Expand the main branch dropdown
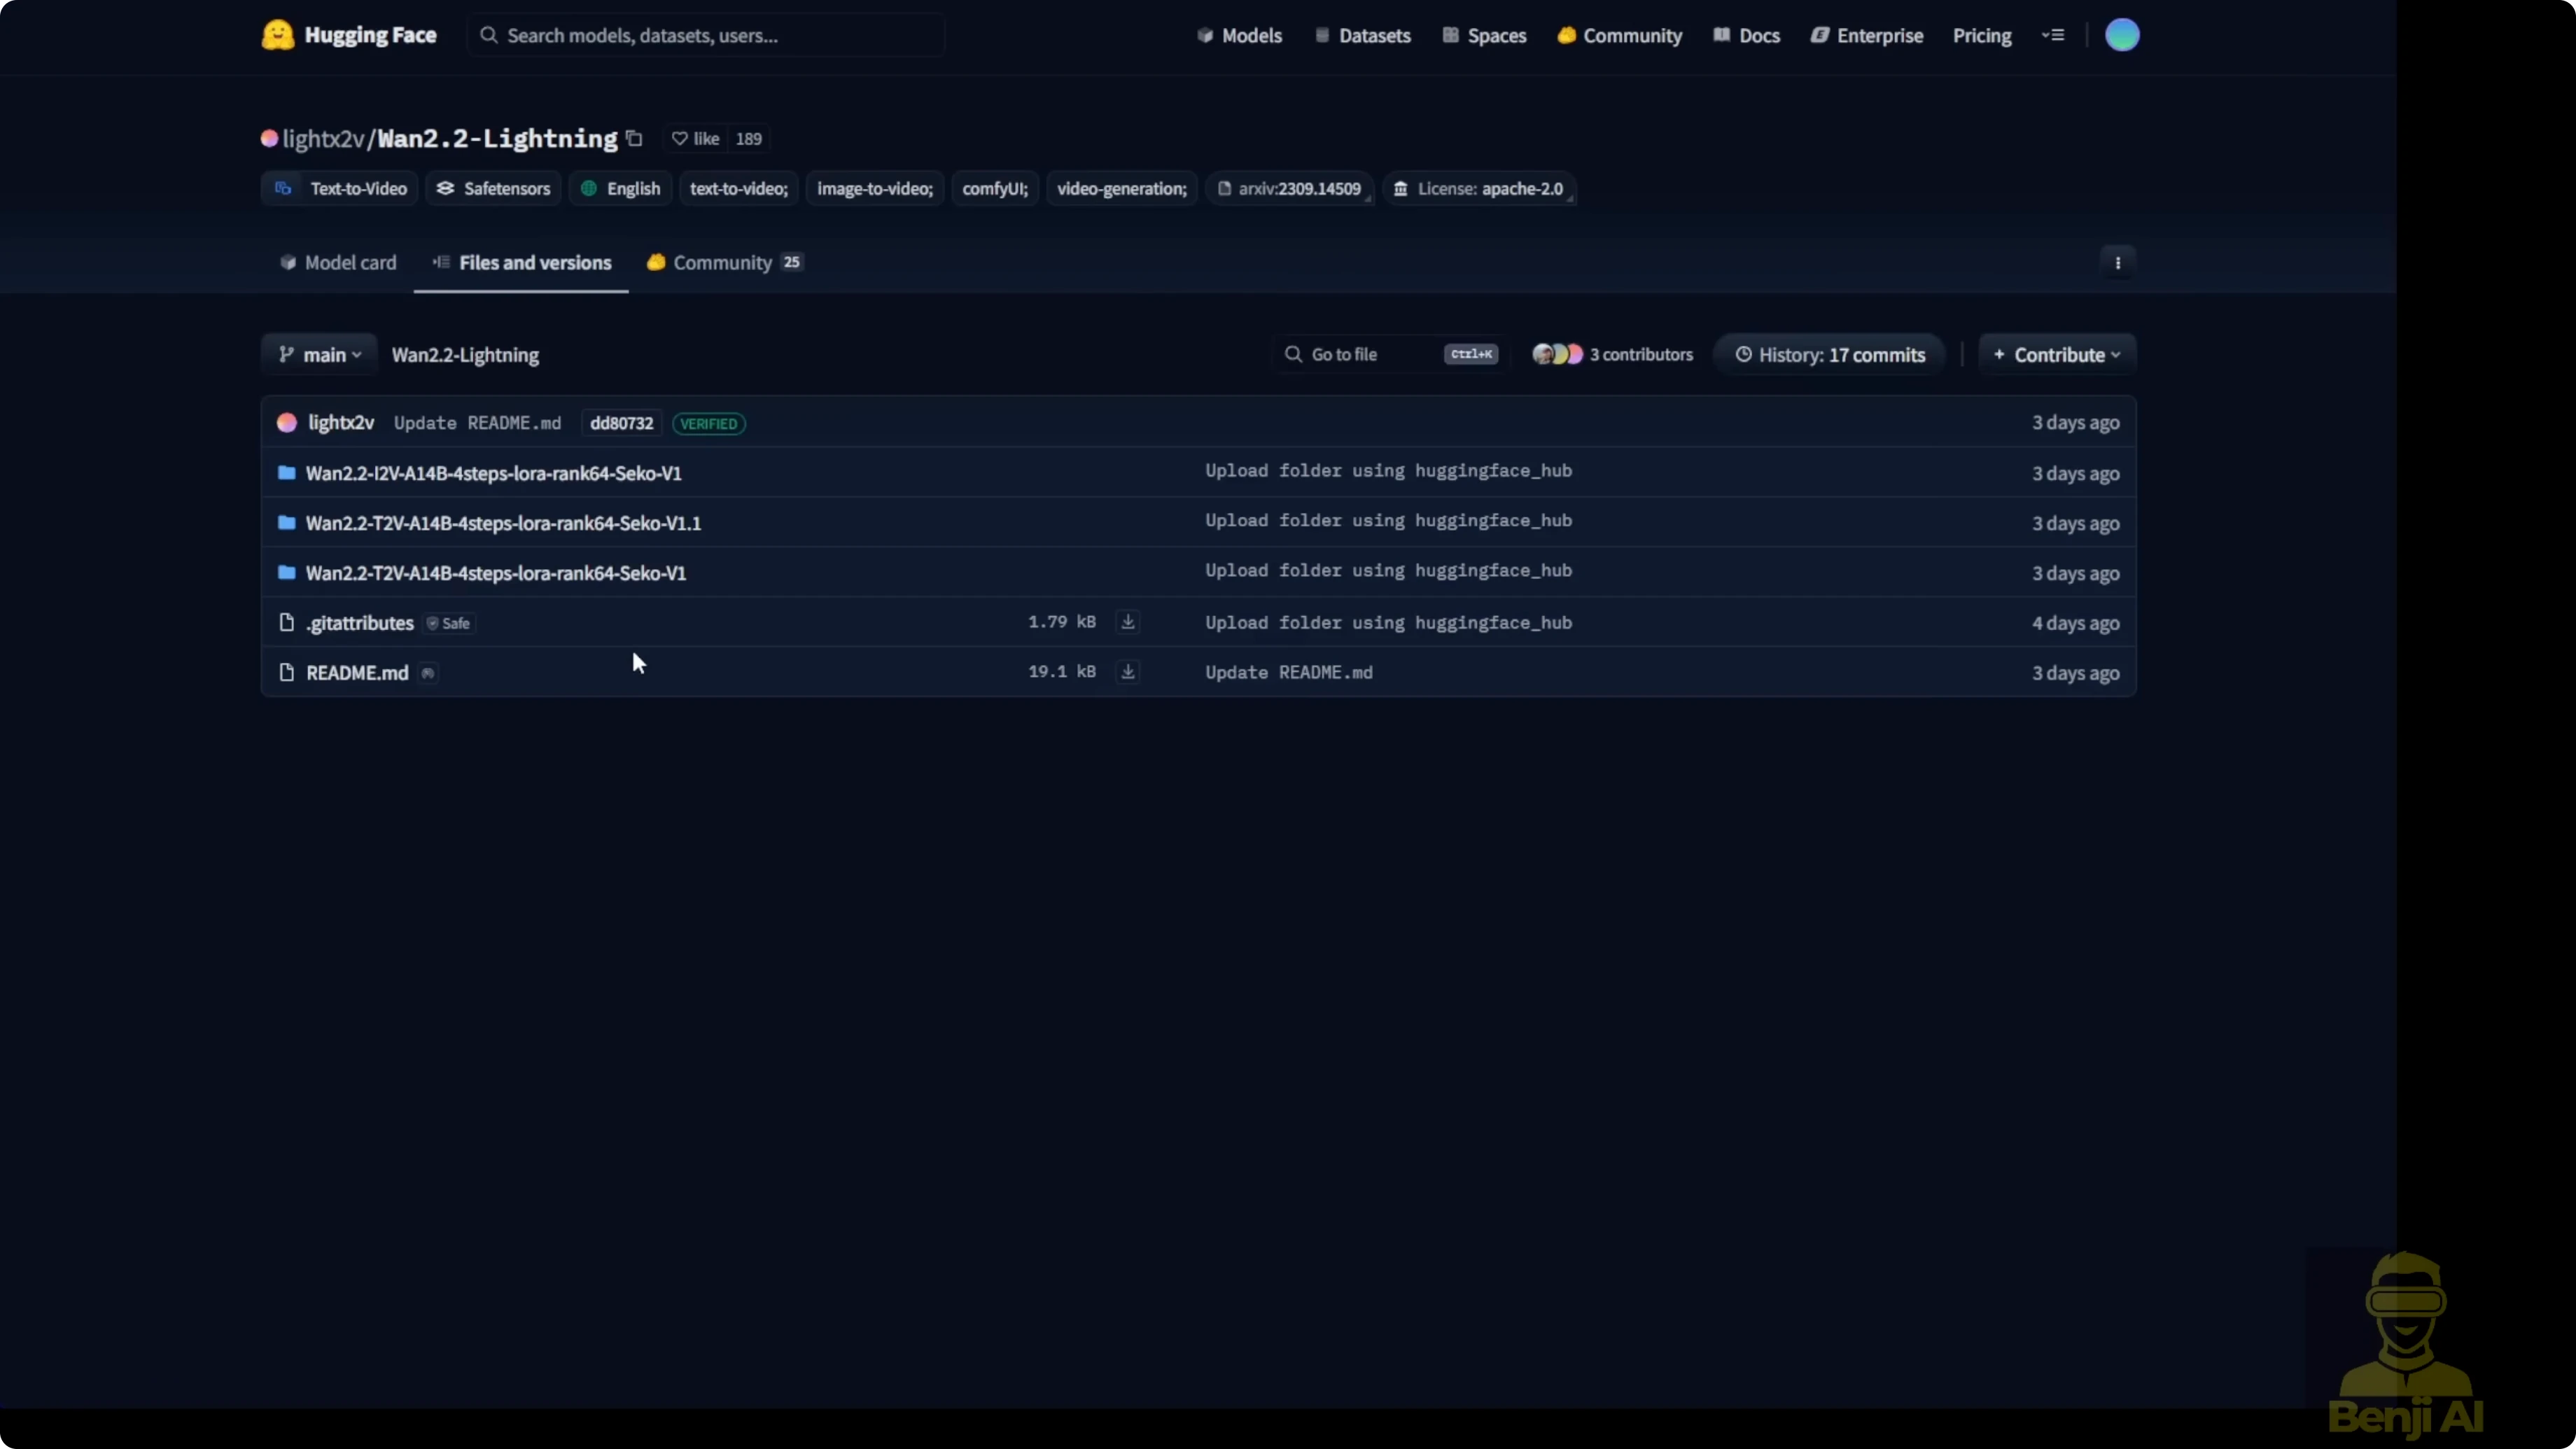The image size is (2576, 1449). tap(319, 355)
